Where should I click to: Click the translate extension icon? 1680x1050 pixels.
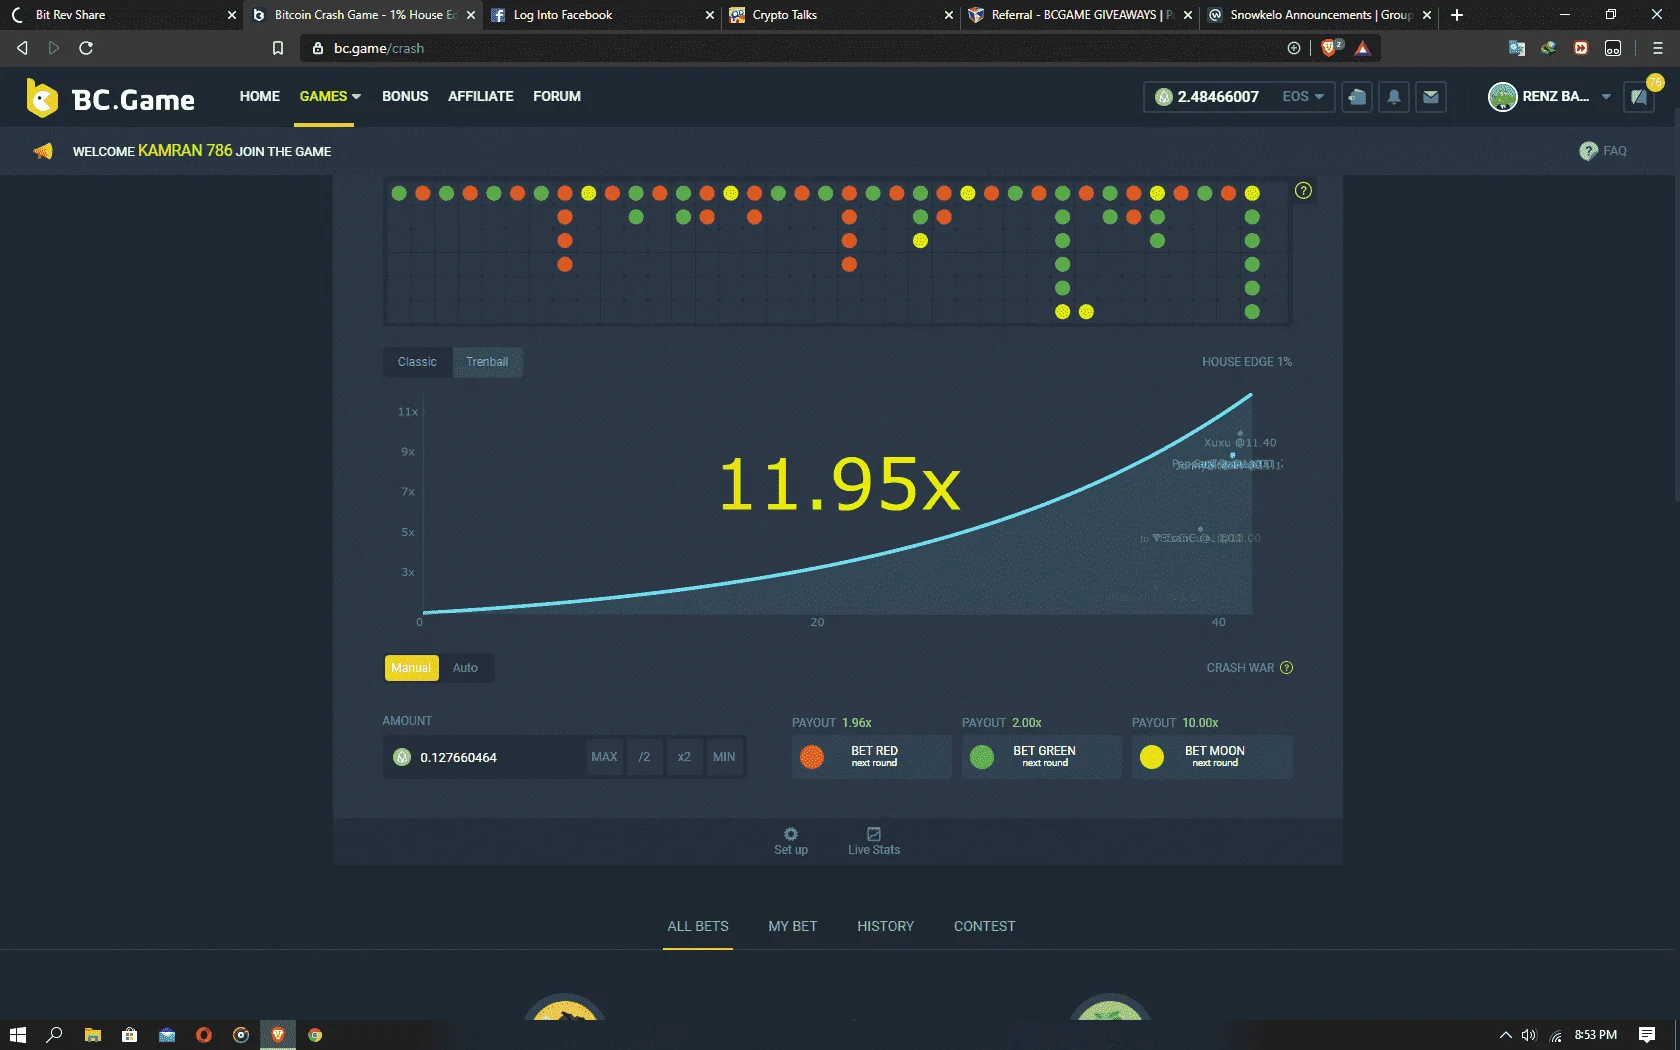1517,48
